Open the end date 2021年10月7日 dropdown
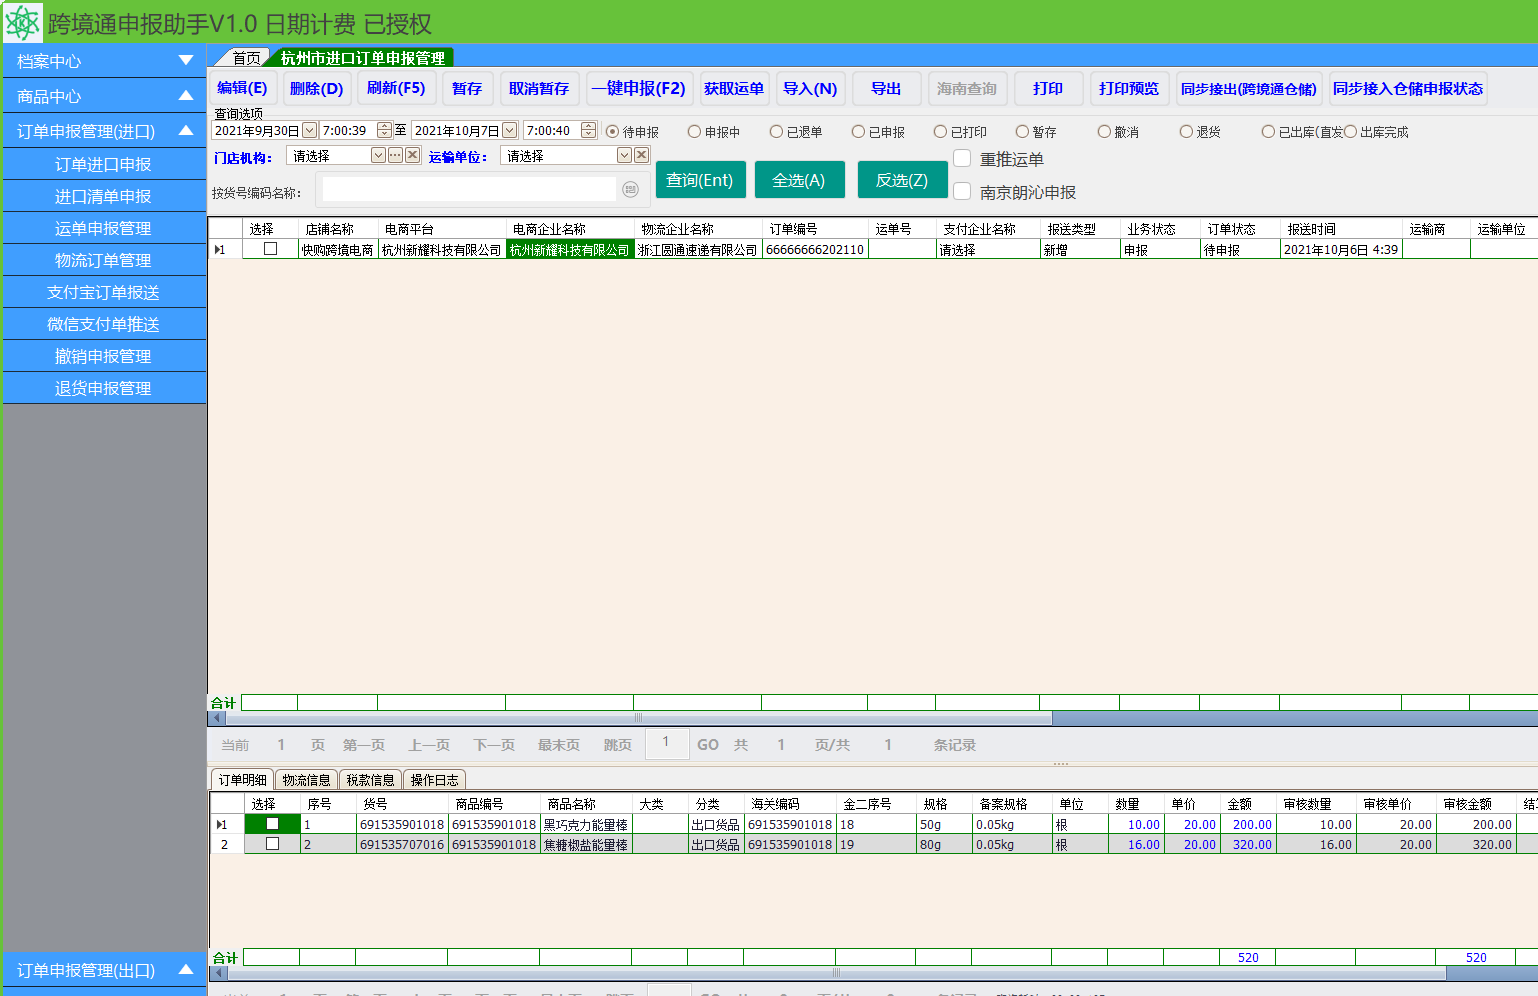This screenshot has width=1538, height=996. (x=509, y=130)
